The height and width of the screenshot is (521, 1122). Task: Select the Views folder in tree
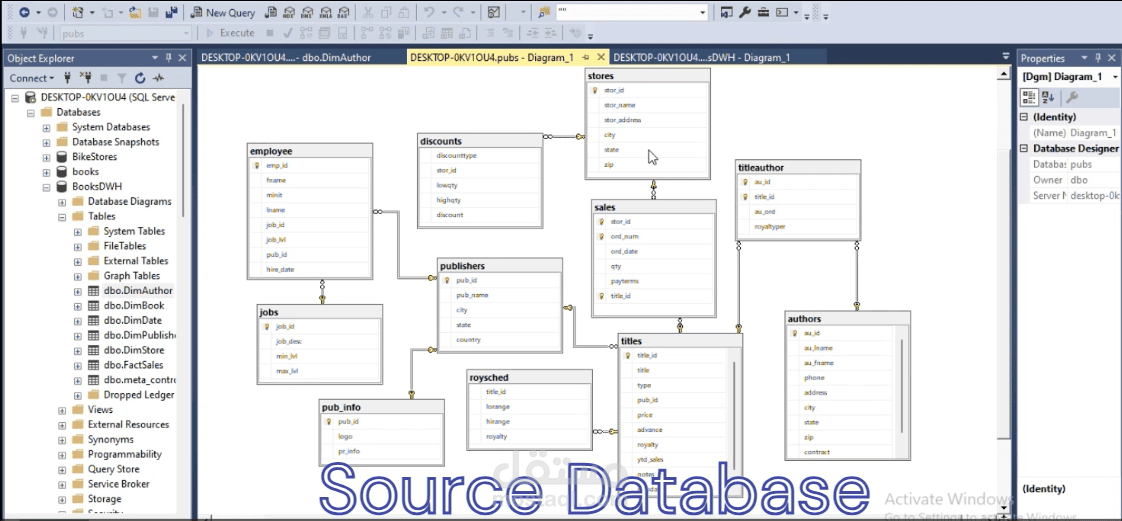point(100,409)
